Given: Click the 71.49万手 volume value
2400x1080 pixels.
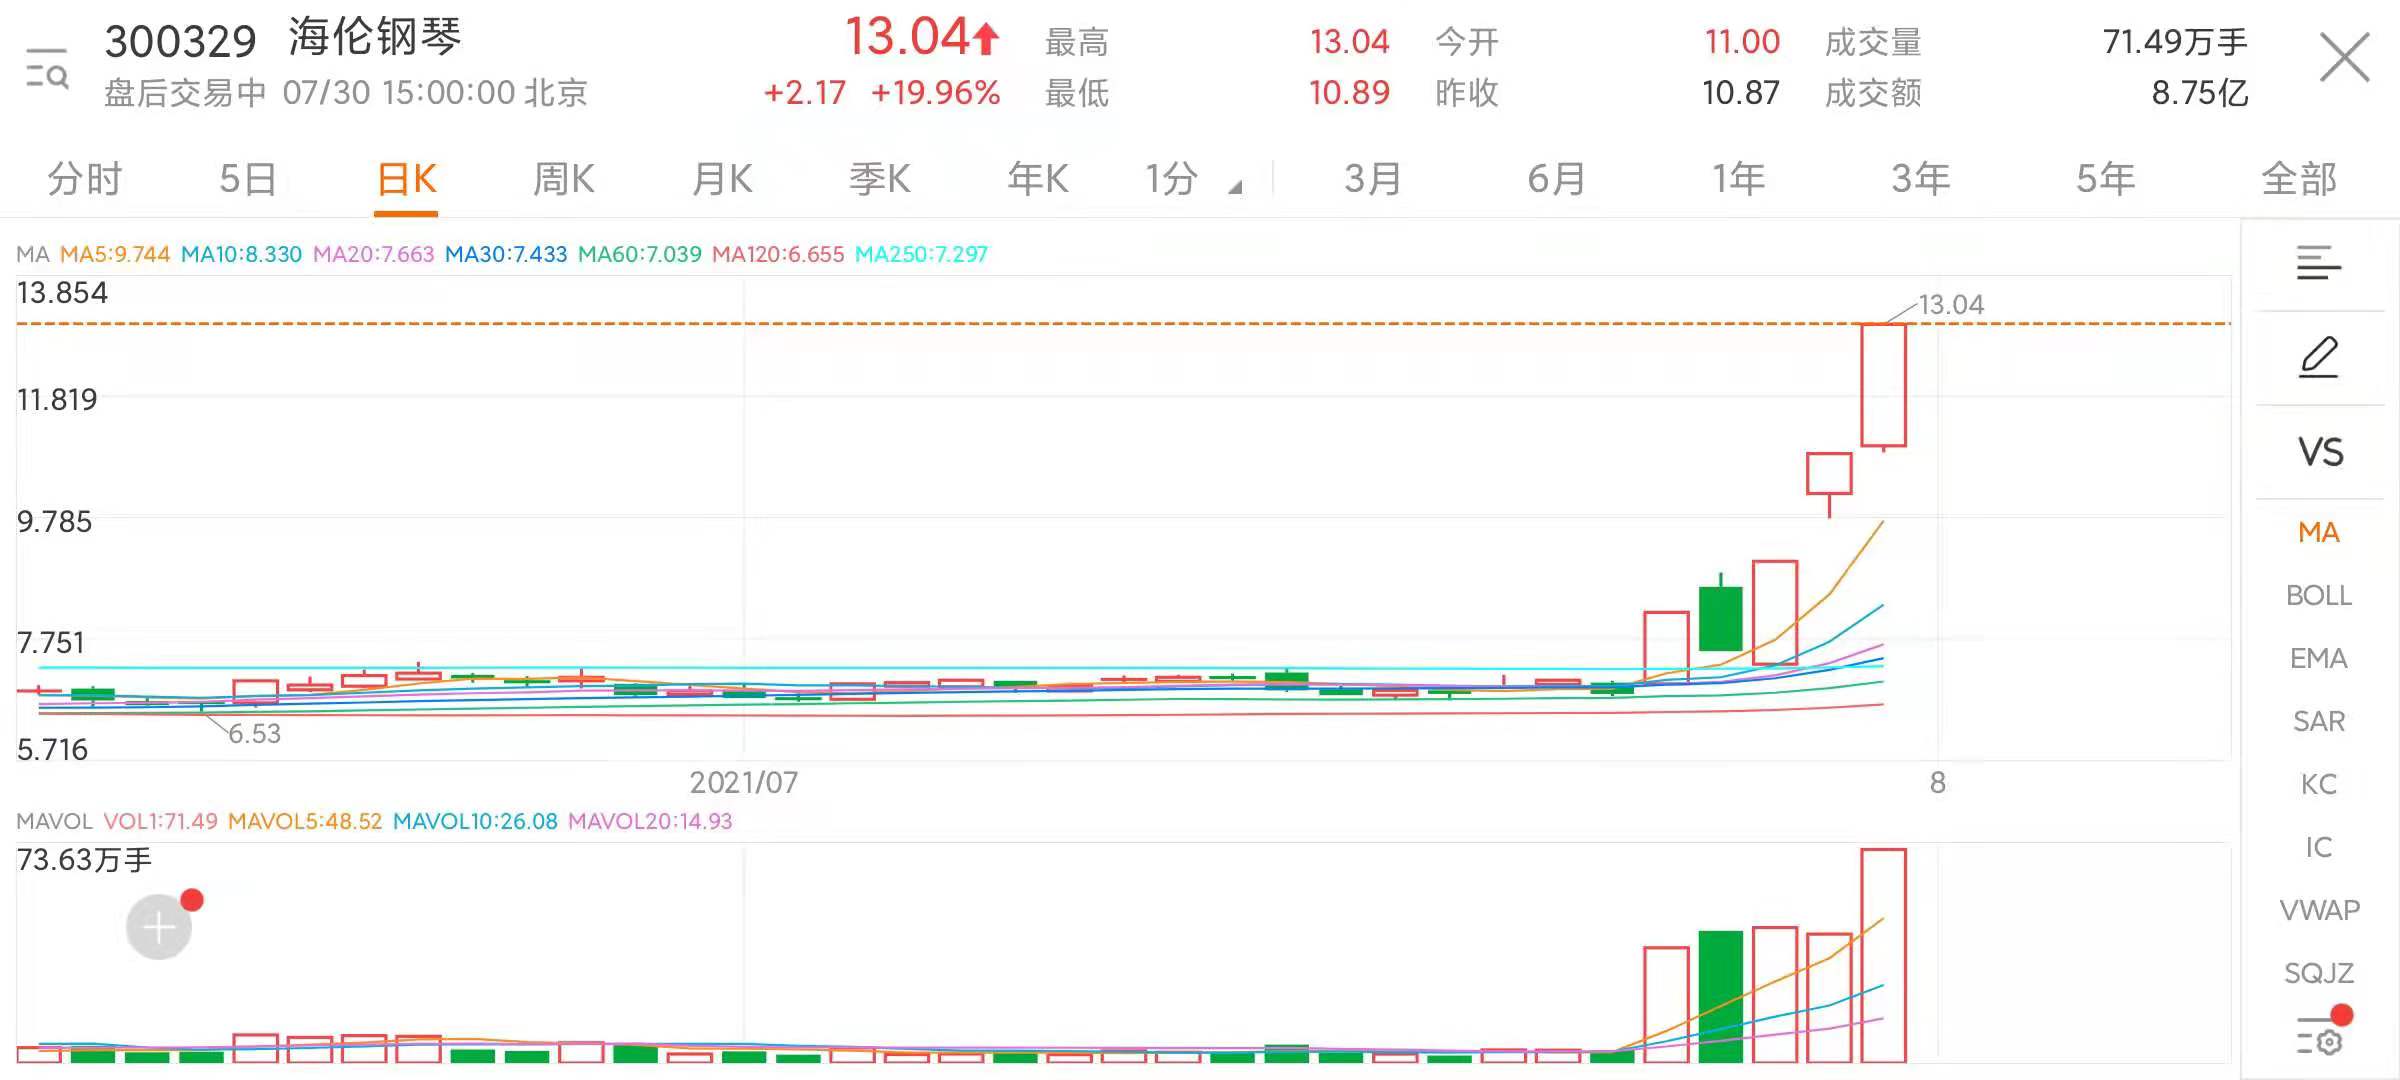Looking at the screenshot, I should [x=2175, y=42].
